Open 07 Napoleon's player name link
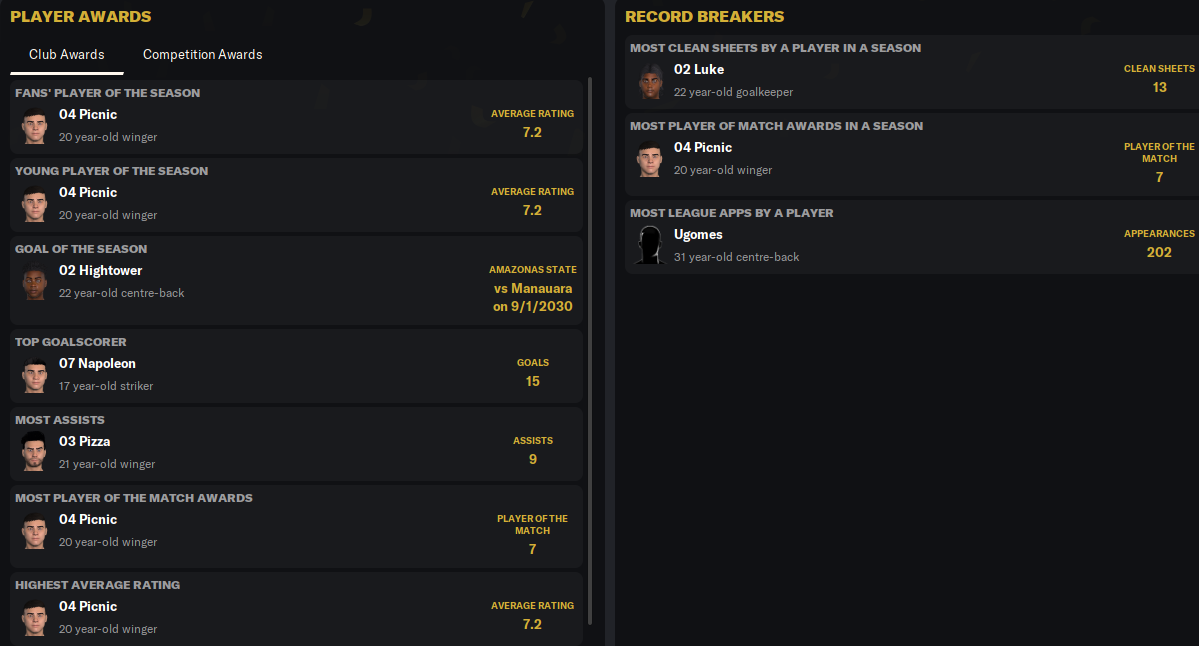Screen dimensions: 1199x646 [x=97, y=364]
